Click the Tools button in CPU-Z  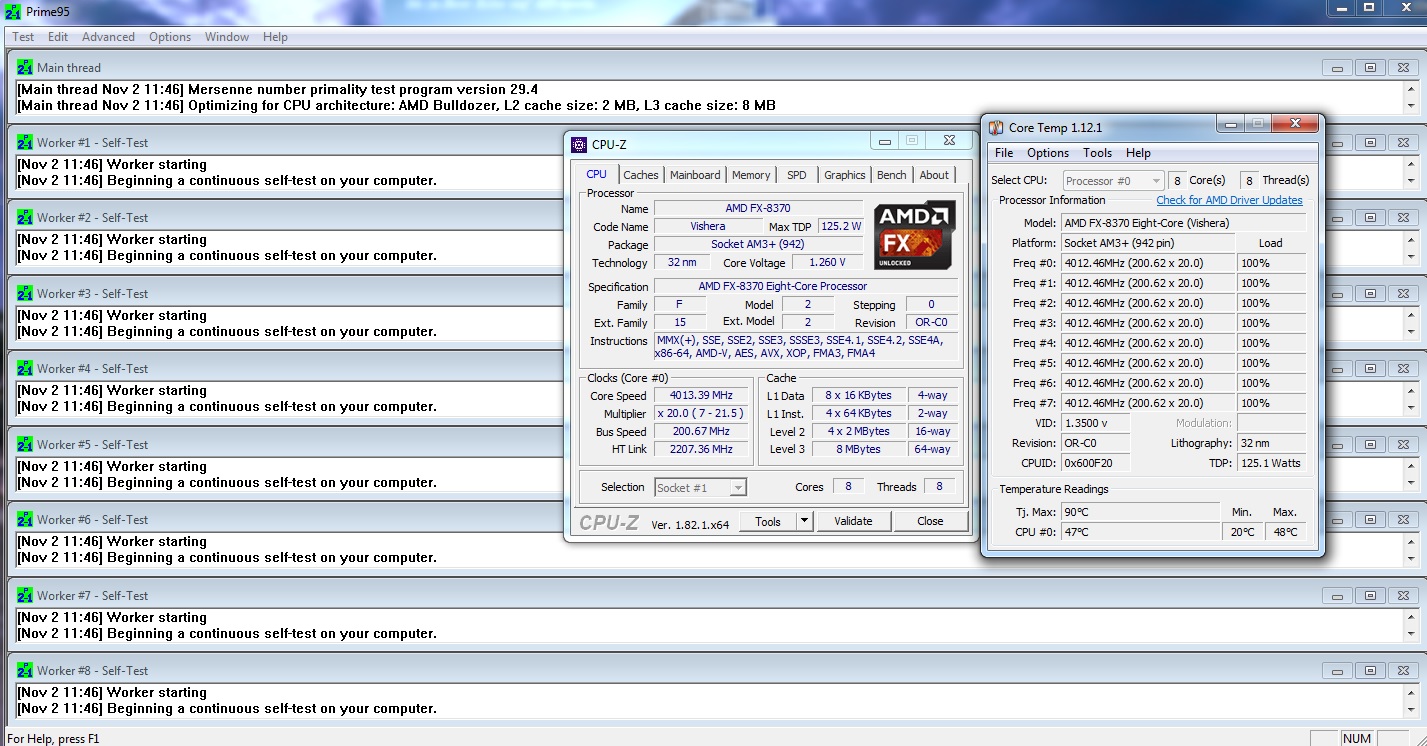(x=768, y=521)
